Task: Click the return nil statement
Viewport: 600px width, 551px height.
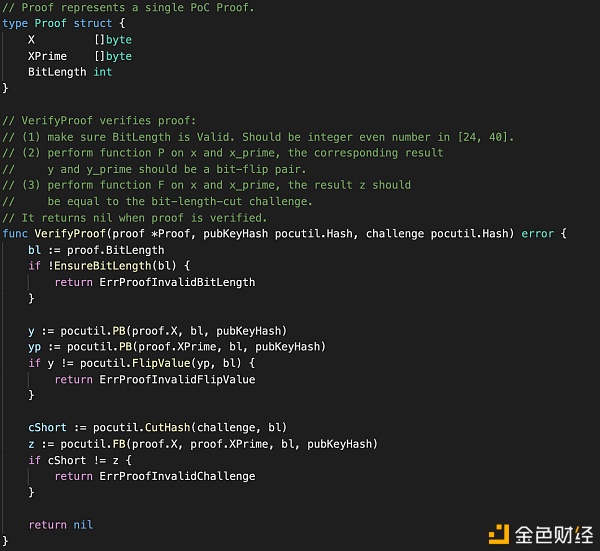Action: pos(60,525)
